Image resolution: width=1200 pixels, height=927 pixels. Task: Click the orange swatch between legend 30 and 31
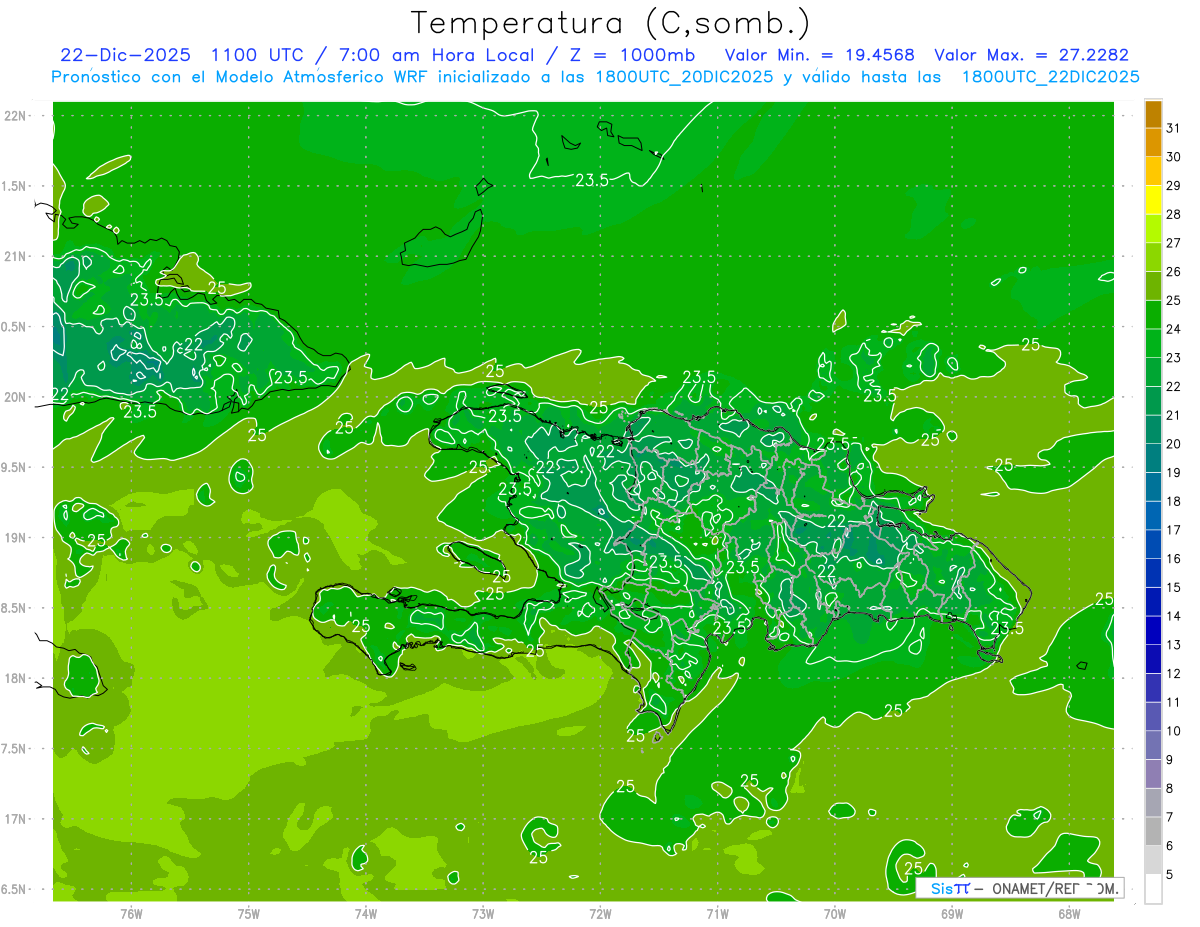(1153, 142)
